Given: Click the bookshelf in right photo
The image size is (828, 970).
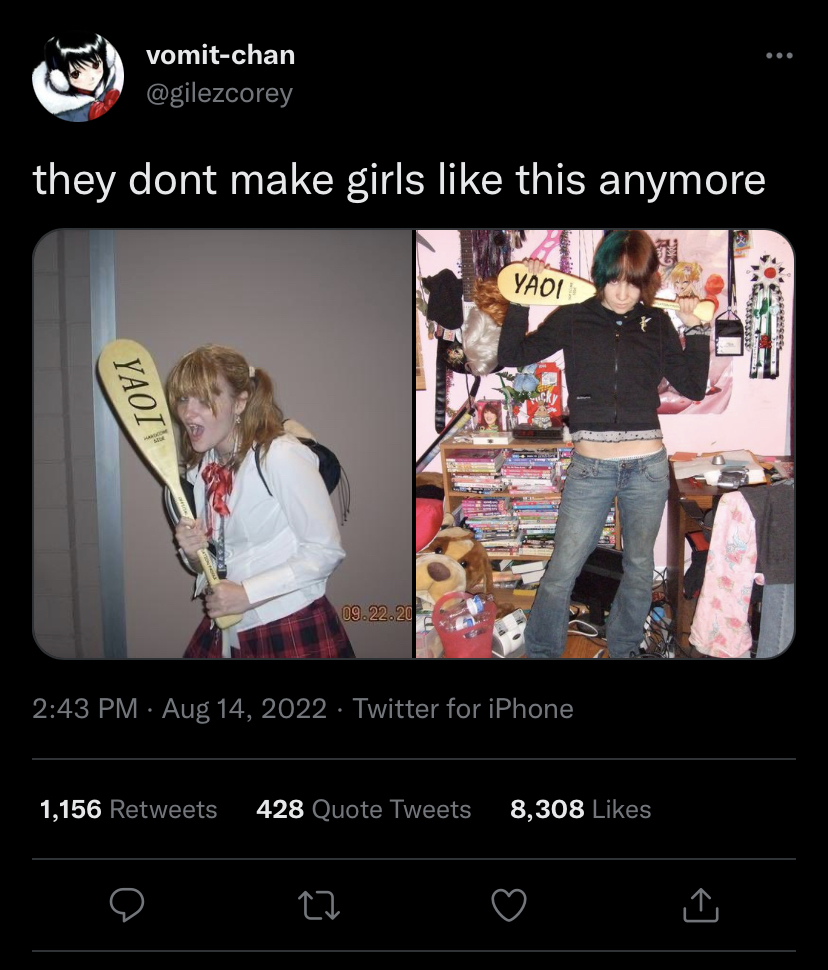Looking at the screenshot, I should tap(507, 501).
